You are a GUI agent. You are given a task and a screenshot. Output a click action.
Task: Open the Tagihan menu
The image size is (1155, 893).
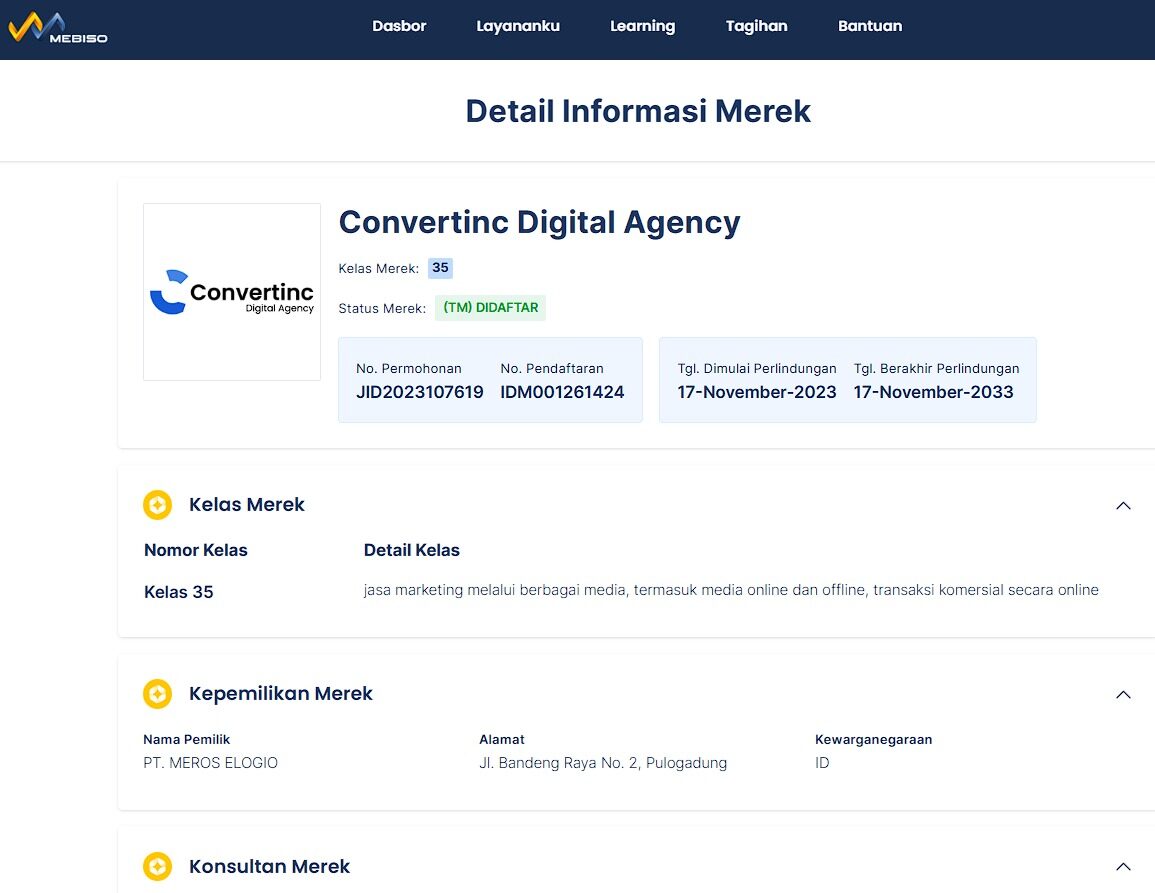click(756, 26)
